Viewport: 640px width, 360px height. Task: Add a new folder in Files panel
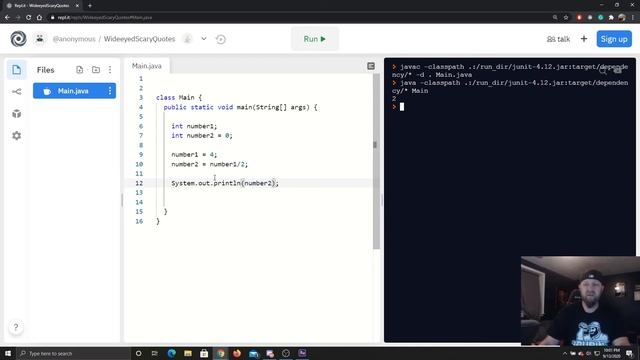[96, 70]
